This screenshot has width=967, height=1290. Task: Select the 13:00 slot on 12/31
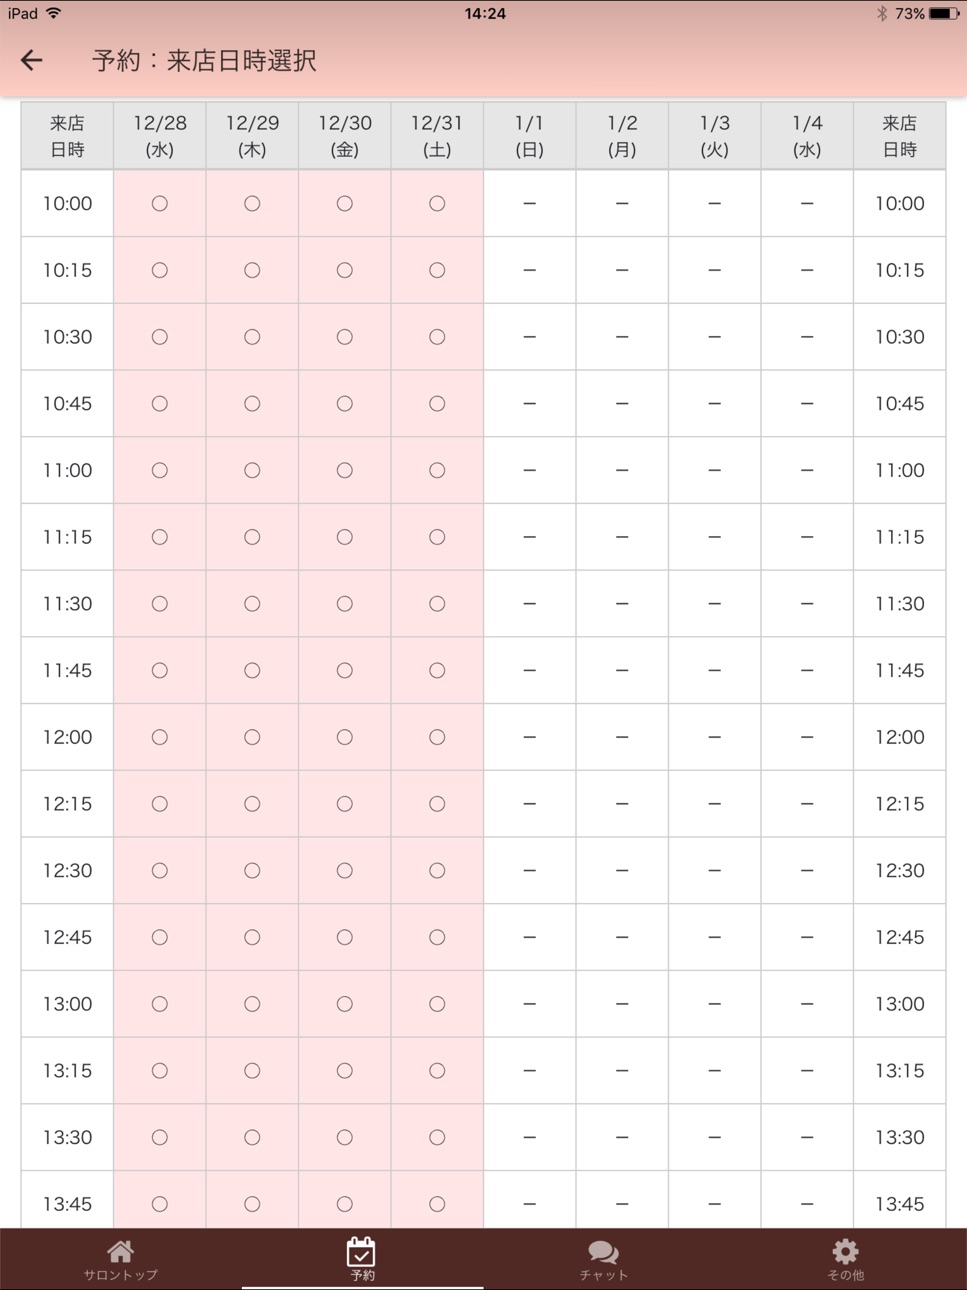(x=437, y=1004)
